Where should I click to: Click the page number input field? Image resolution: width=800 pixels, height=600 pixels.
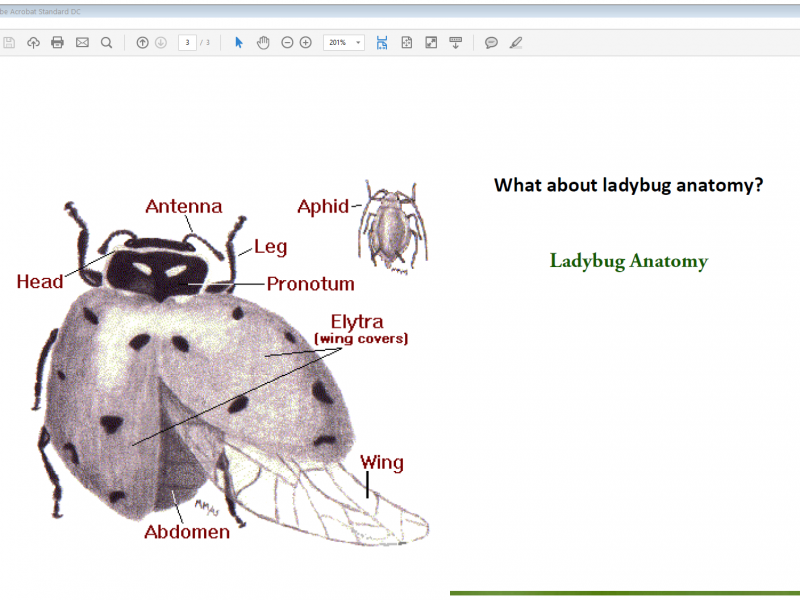(187, 43)
